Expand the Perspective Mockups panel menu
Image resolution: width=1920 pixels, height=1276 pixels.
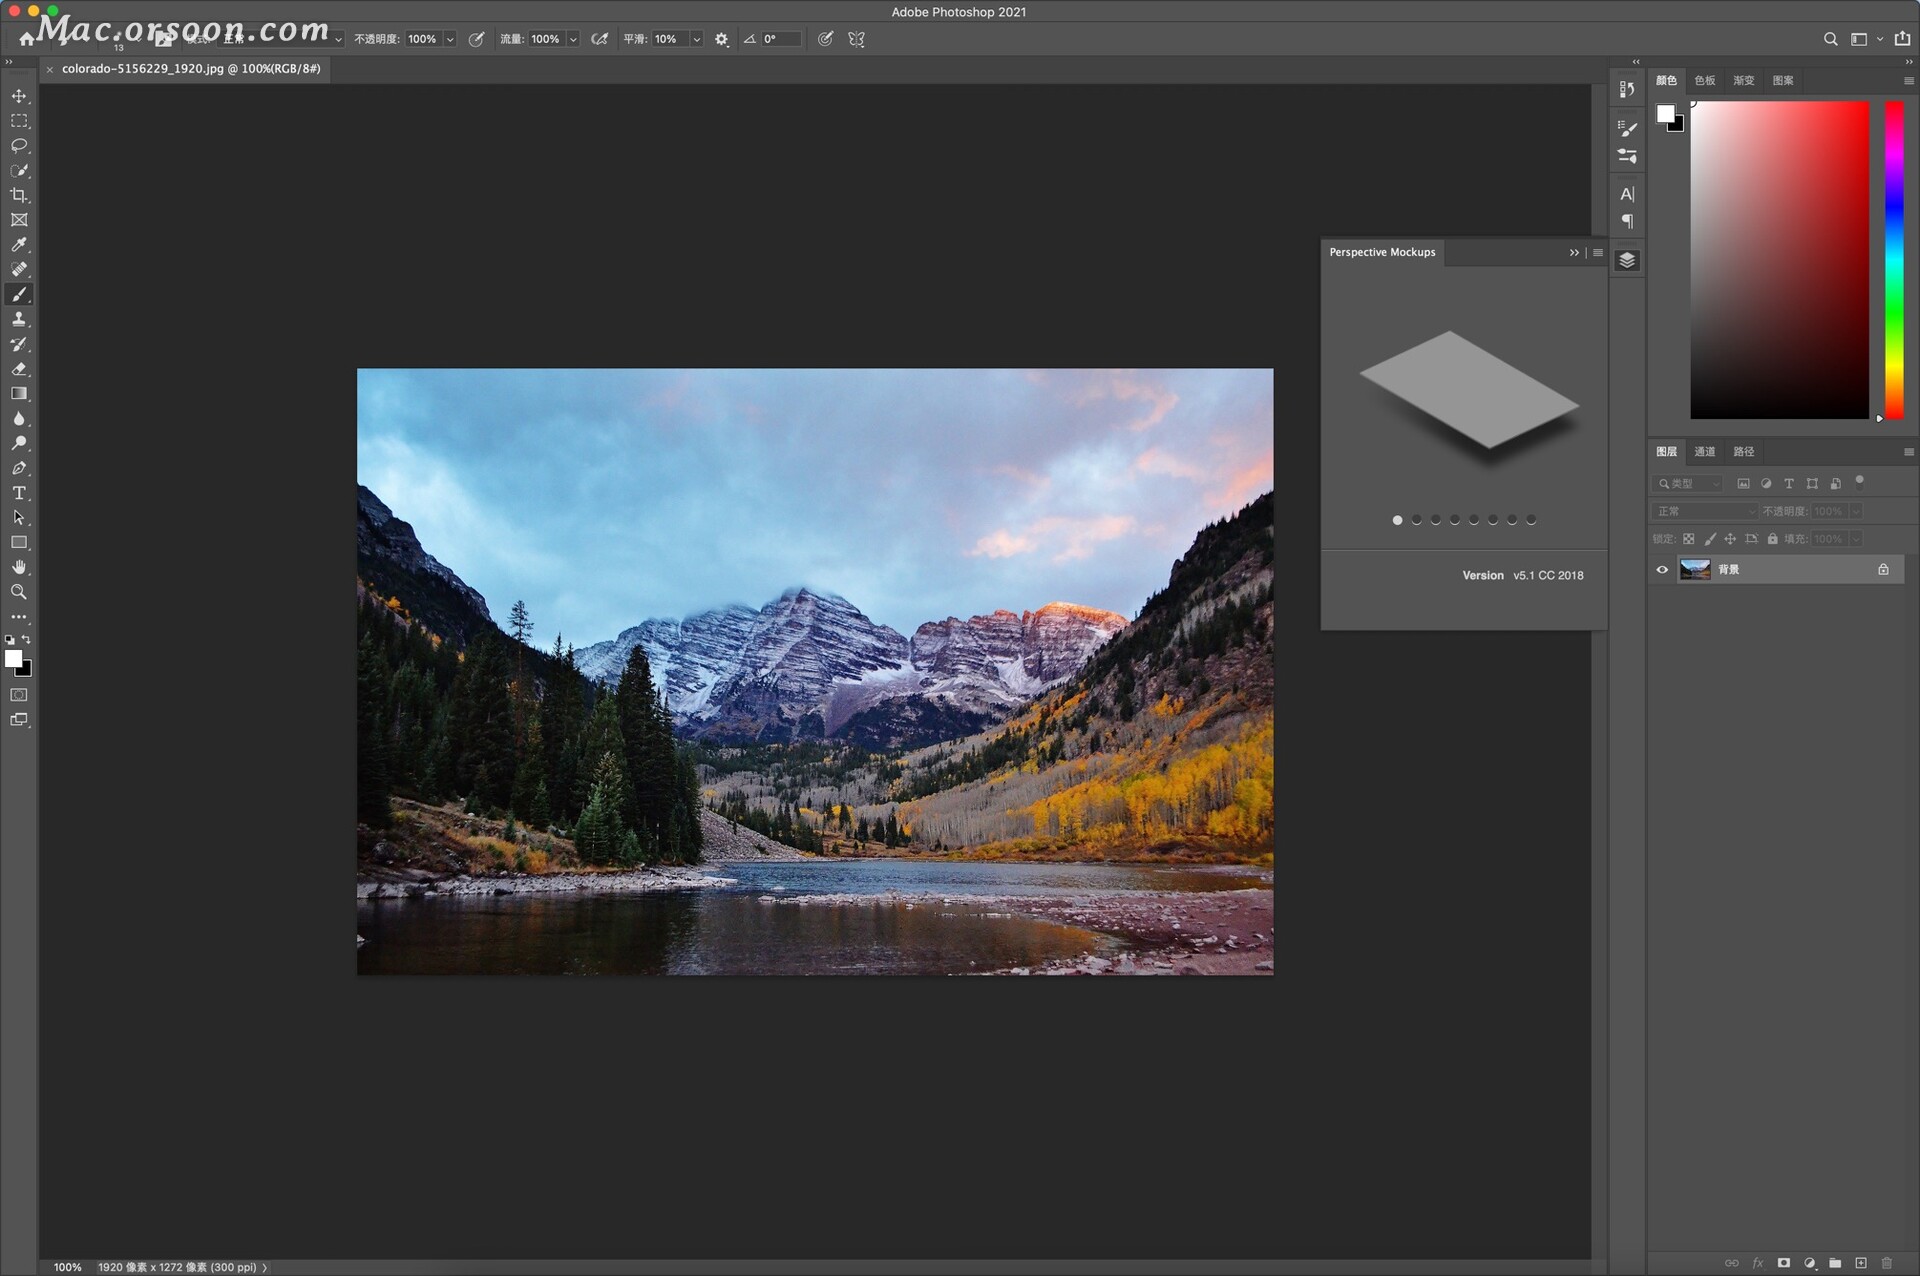coord(1597,252)
